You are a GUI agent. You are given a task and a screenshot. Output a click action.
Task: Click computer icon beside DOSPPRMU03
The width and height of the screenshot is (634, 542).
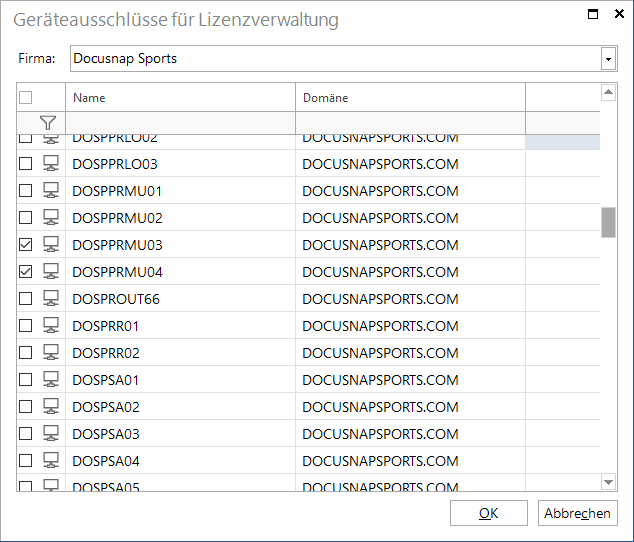[x=51, y=244]
